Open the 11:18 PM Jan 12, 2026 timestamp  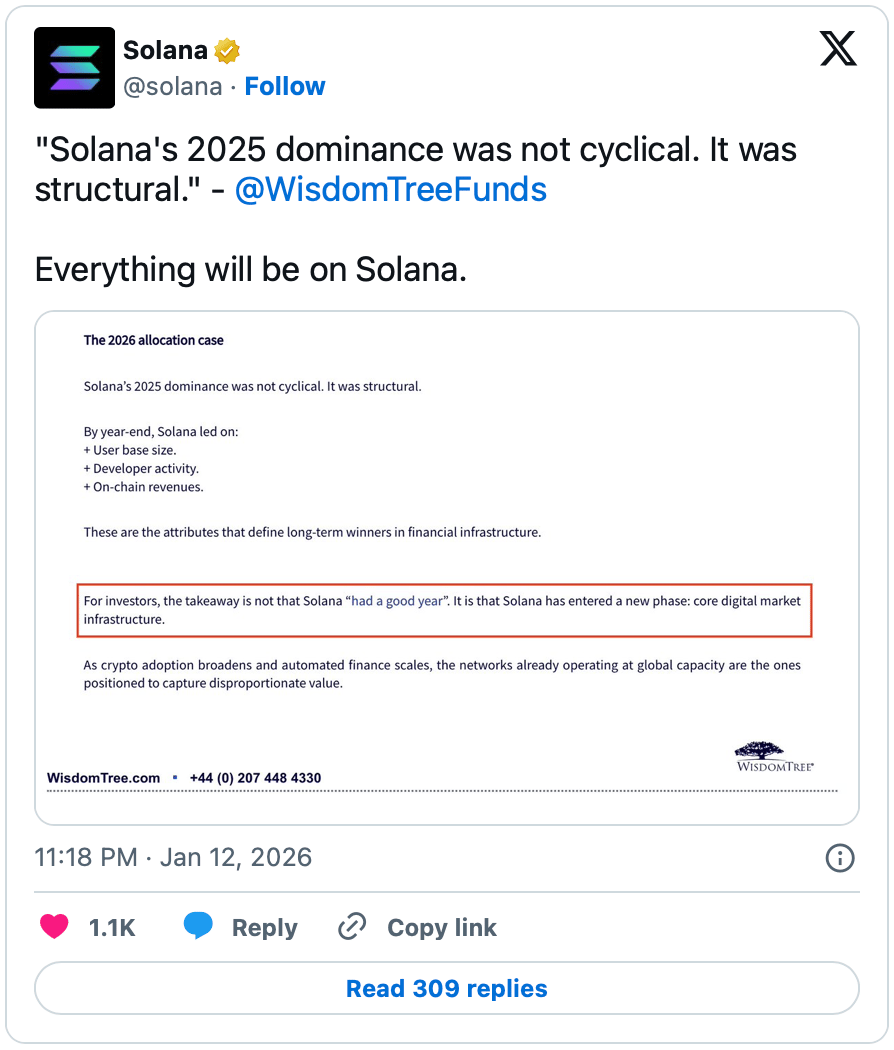click(174, 857)
